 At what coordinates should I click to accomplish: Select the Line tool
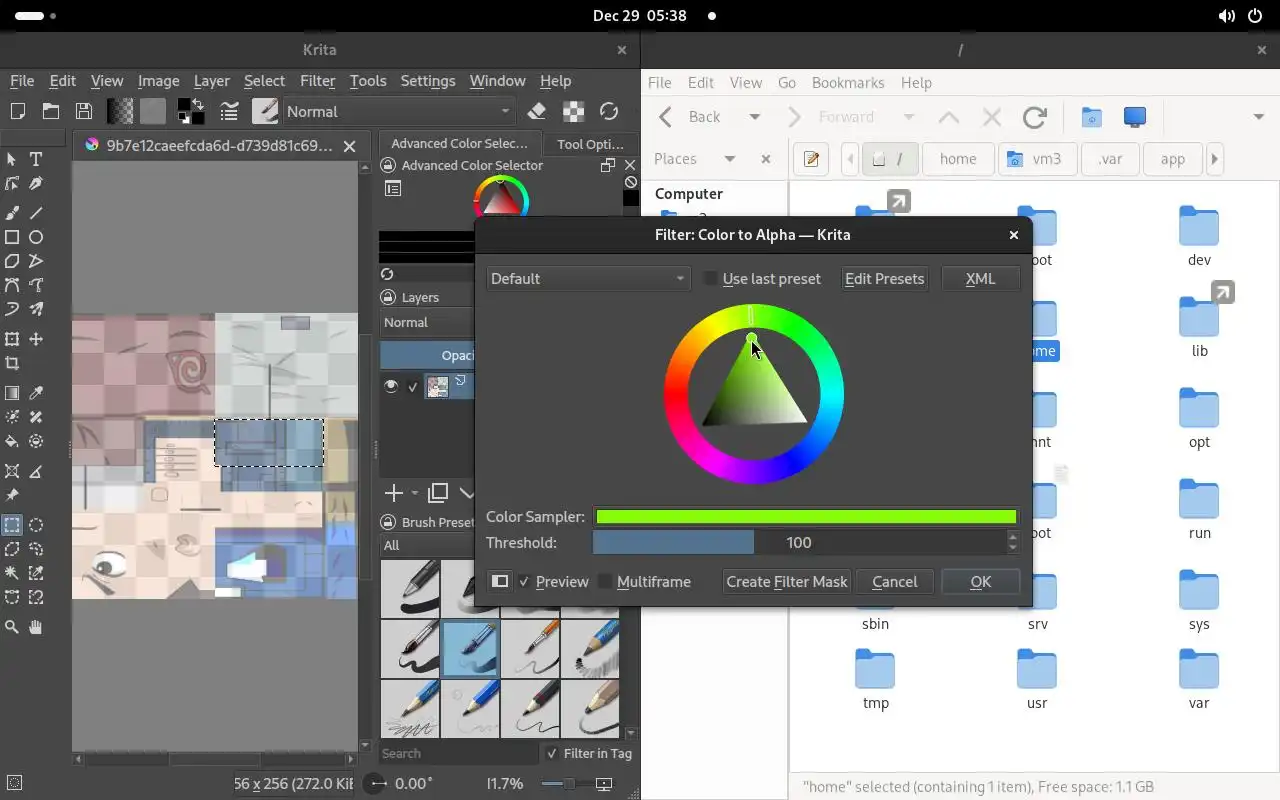coord(36,212)
